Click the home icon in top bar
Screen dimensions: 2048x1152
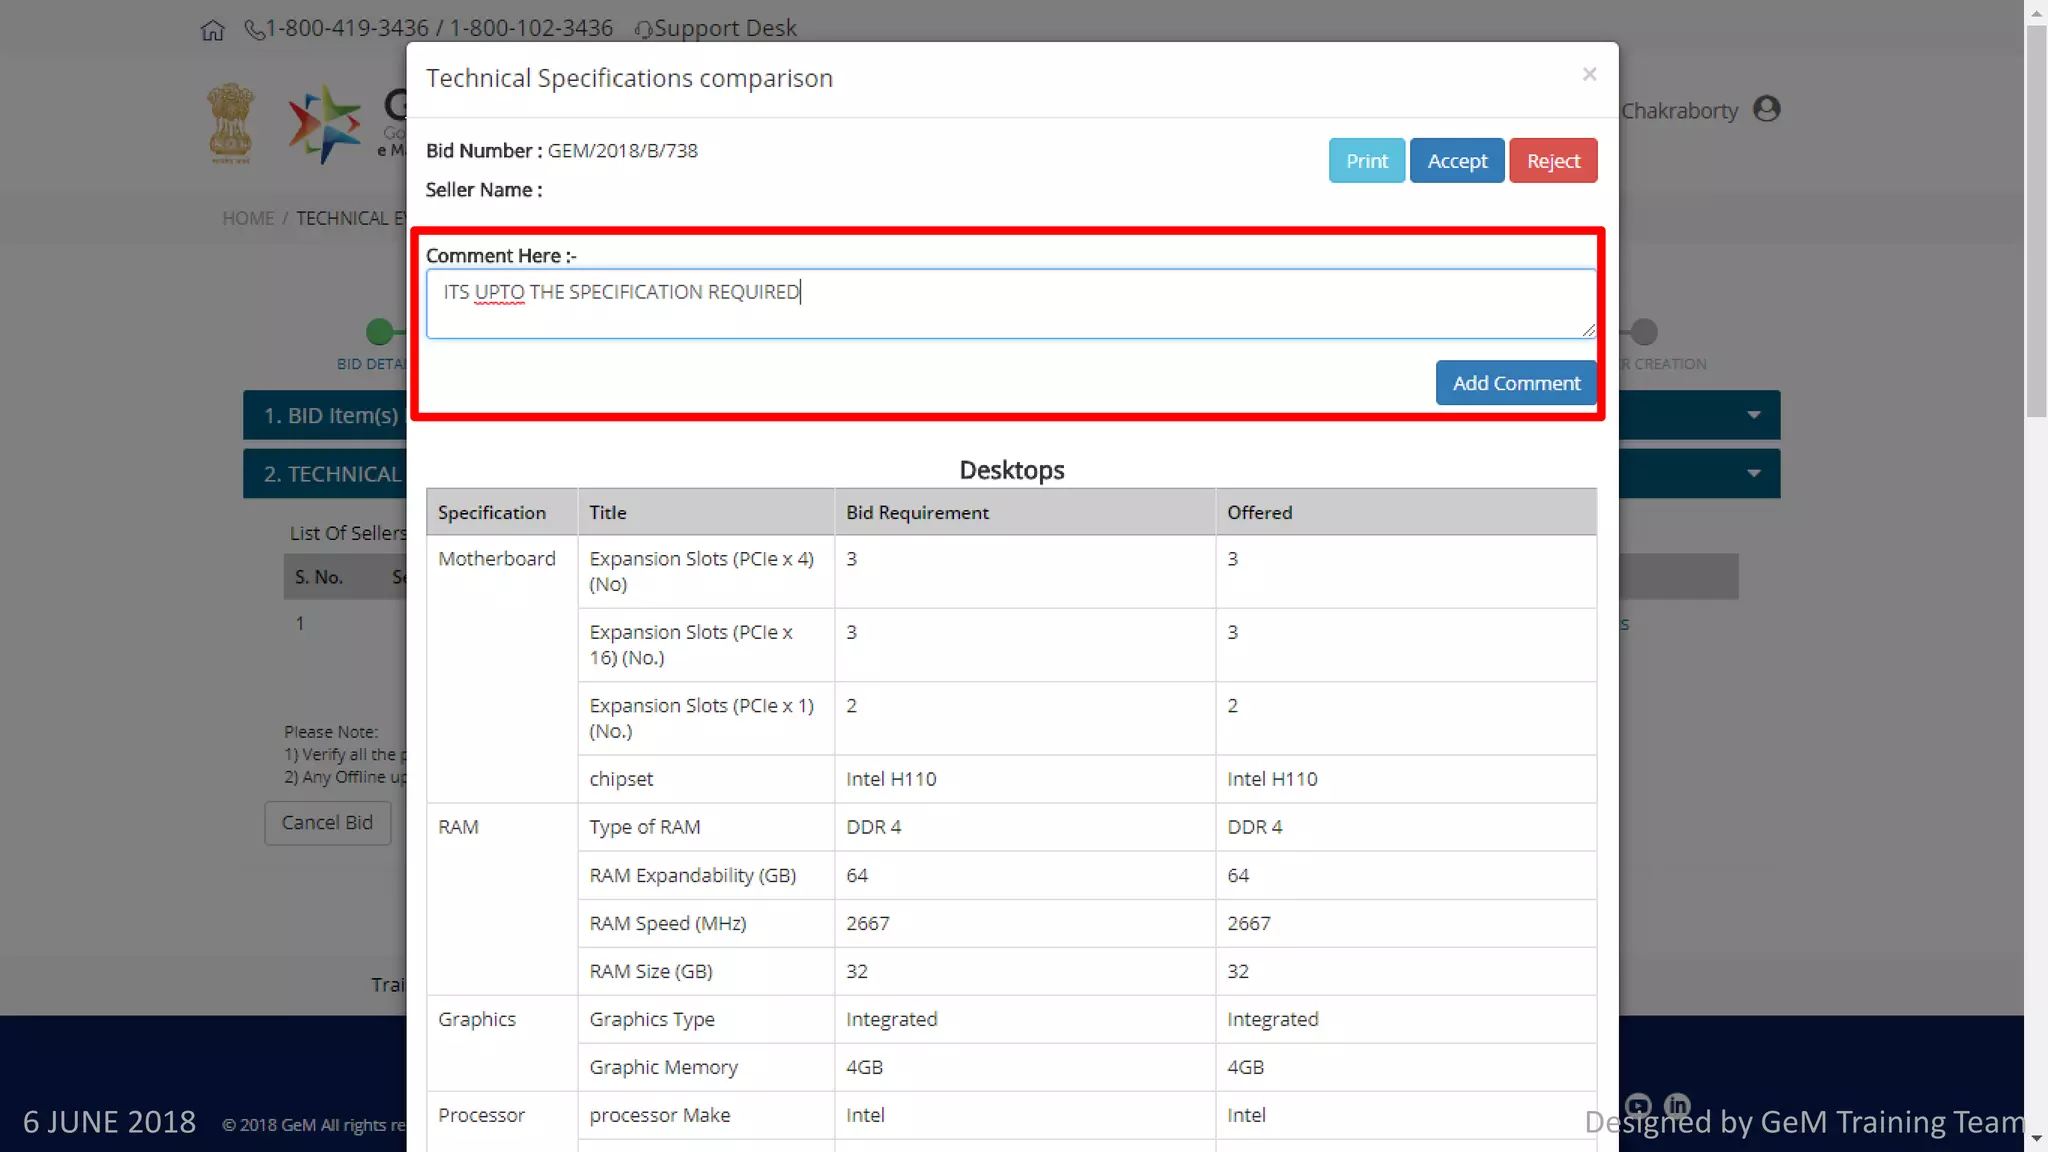click(212, 30)
